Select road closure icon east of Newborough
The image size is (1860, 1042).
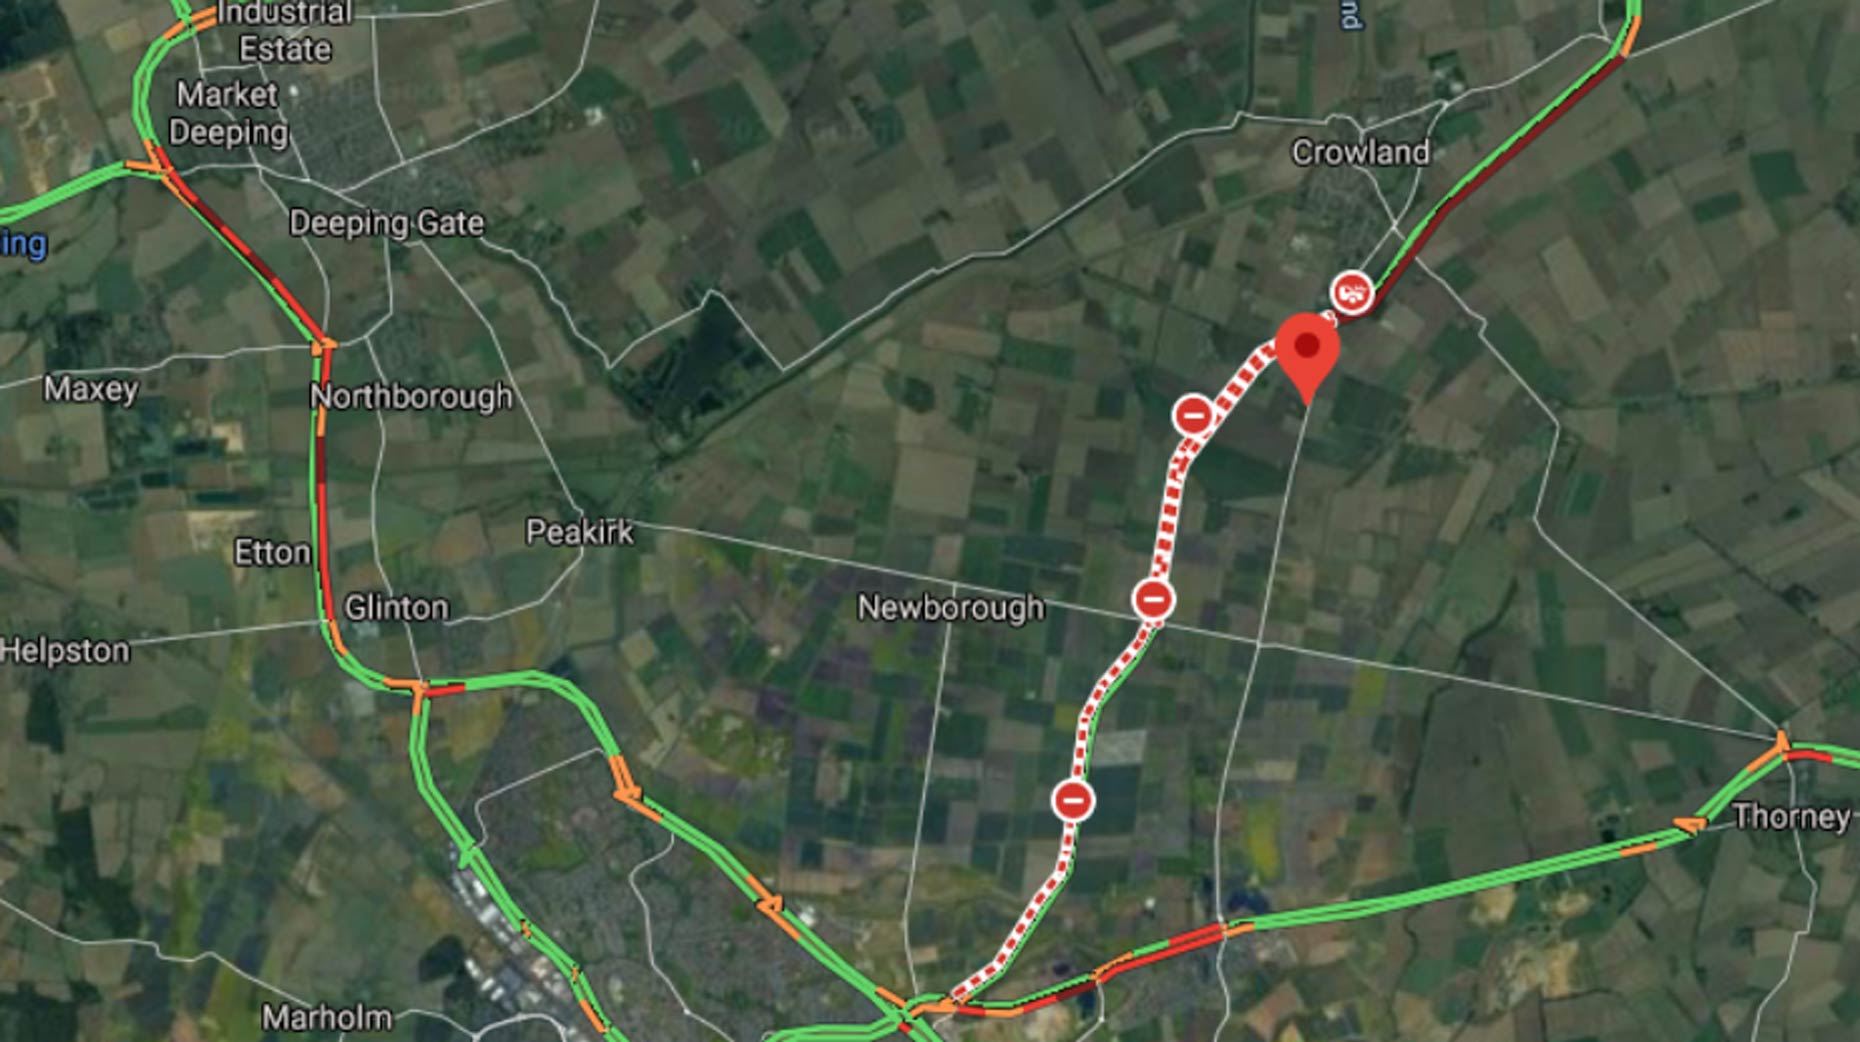click(1153, 600)
